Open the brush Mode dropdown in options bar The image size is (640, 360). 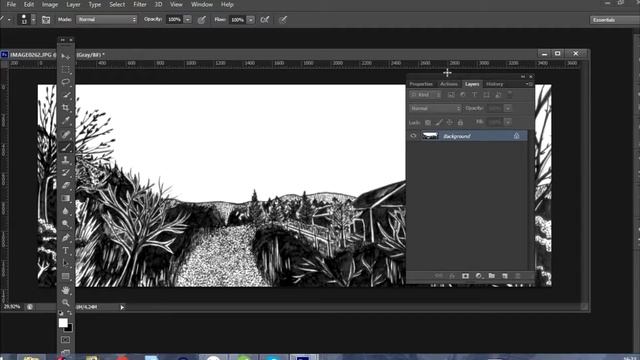107,20
